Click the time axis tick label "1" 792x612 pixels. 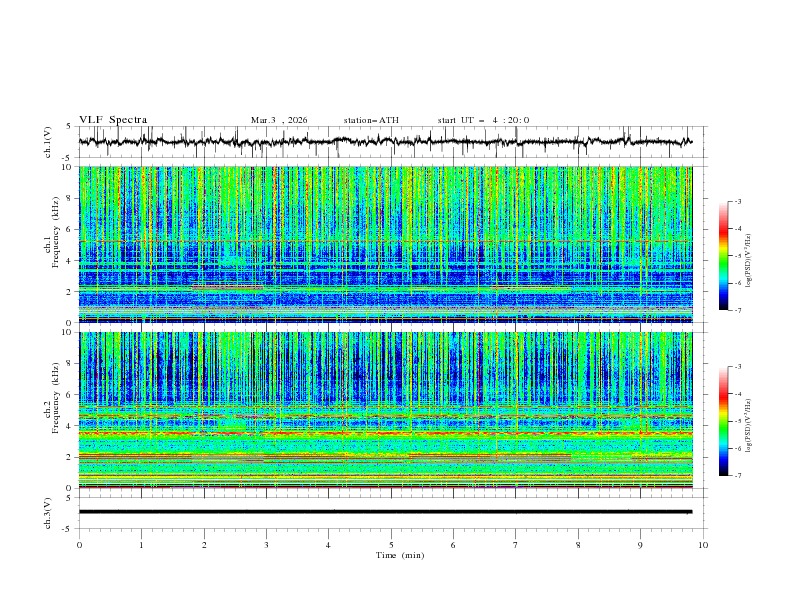point(141,545)
